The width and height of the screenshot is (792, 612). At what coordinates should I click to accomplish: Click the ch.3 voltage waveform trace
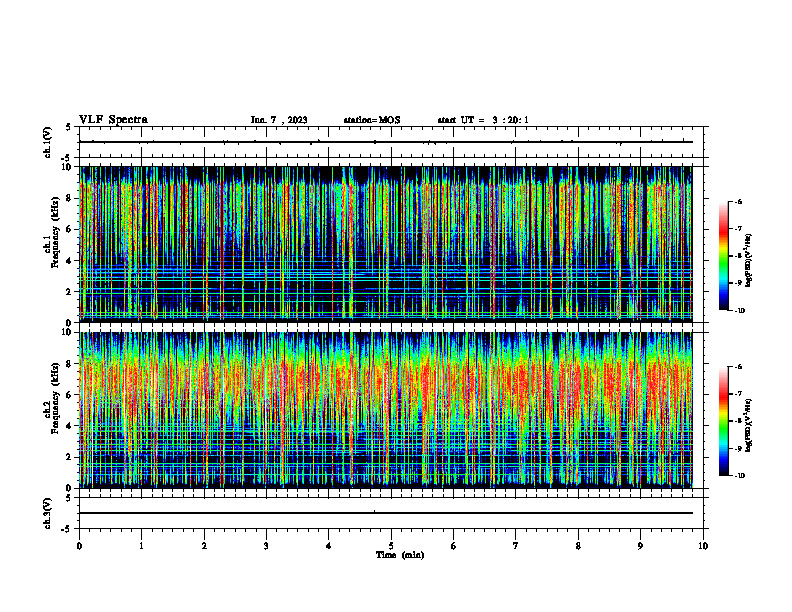point(386,513)
